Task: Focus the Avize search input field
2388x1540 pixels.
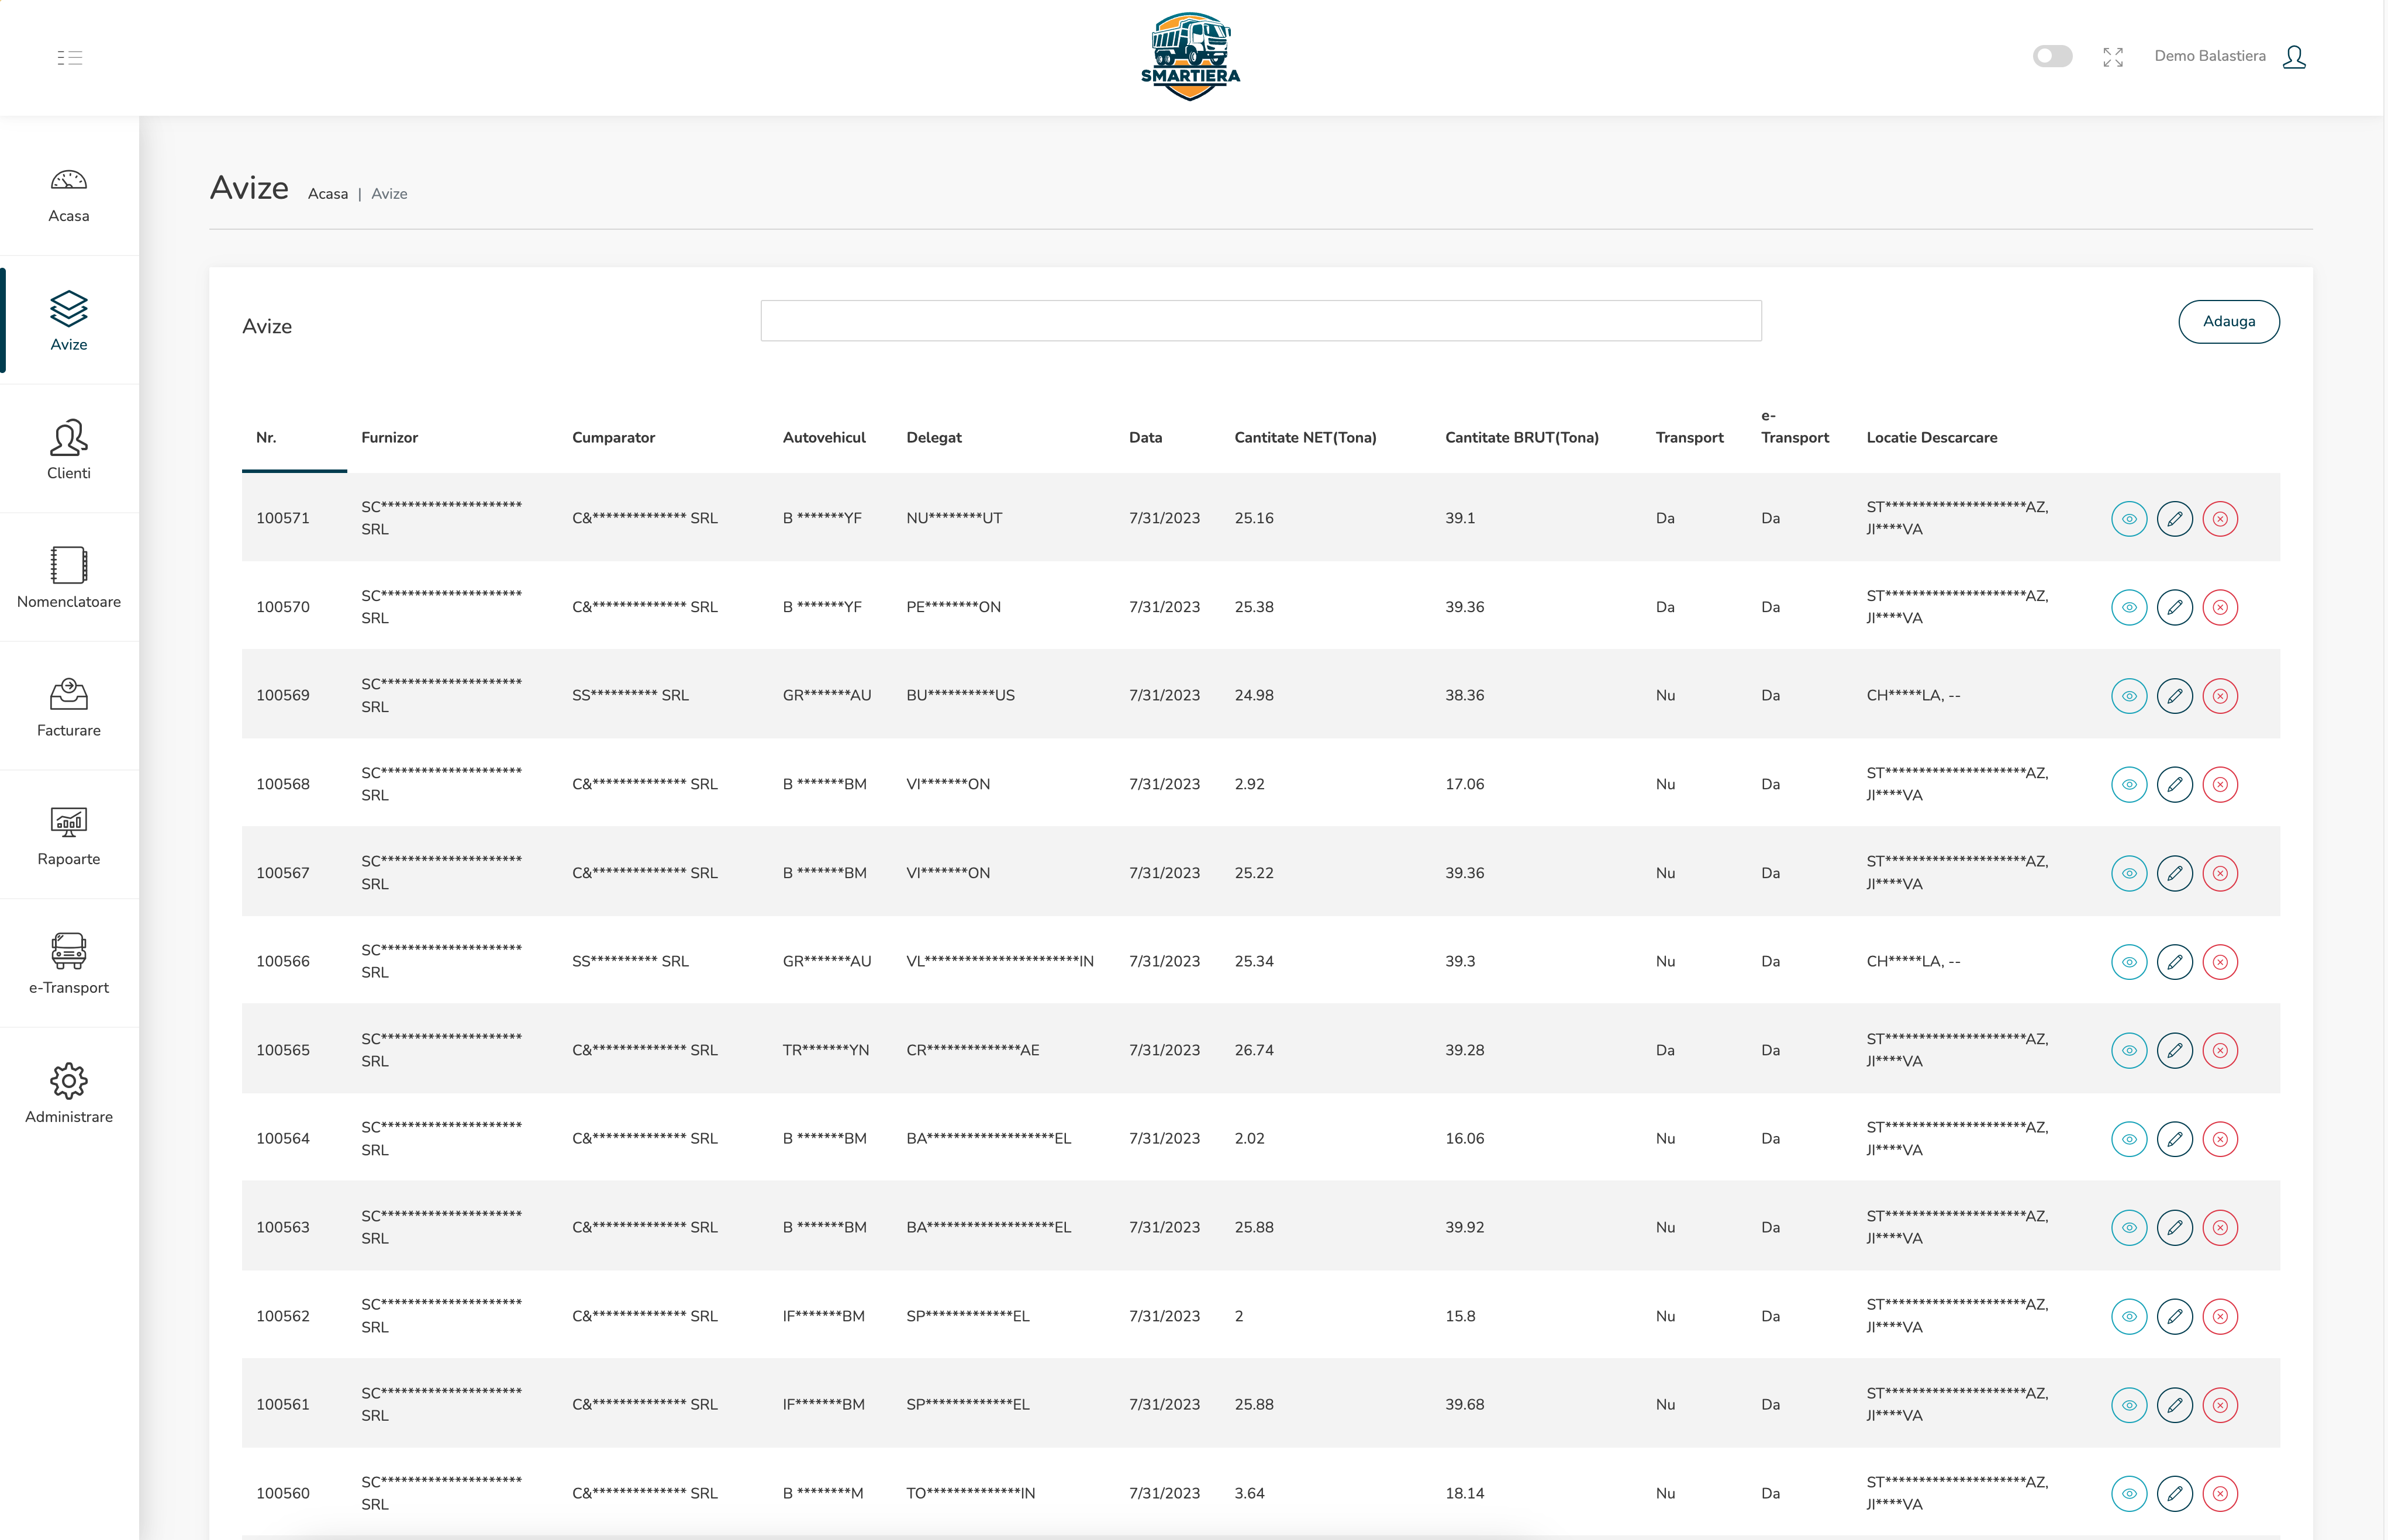Action: 1260,321
